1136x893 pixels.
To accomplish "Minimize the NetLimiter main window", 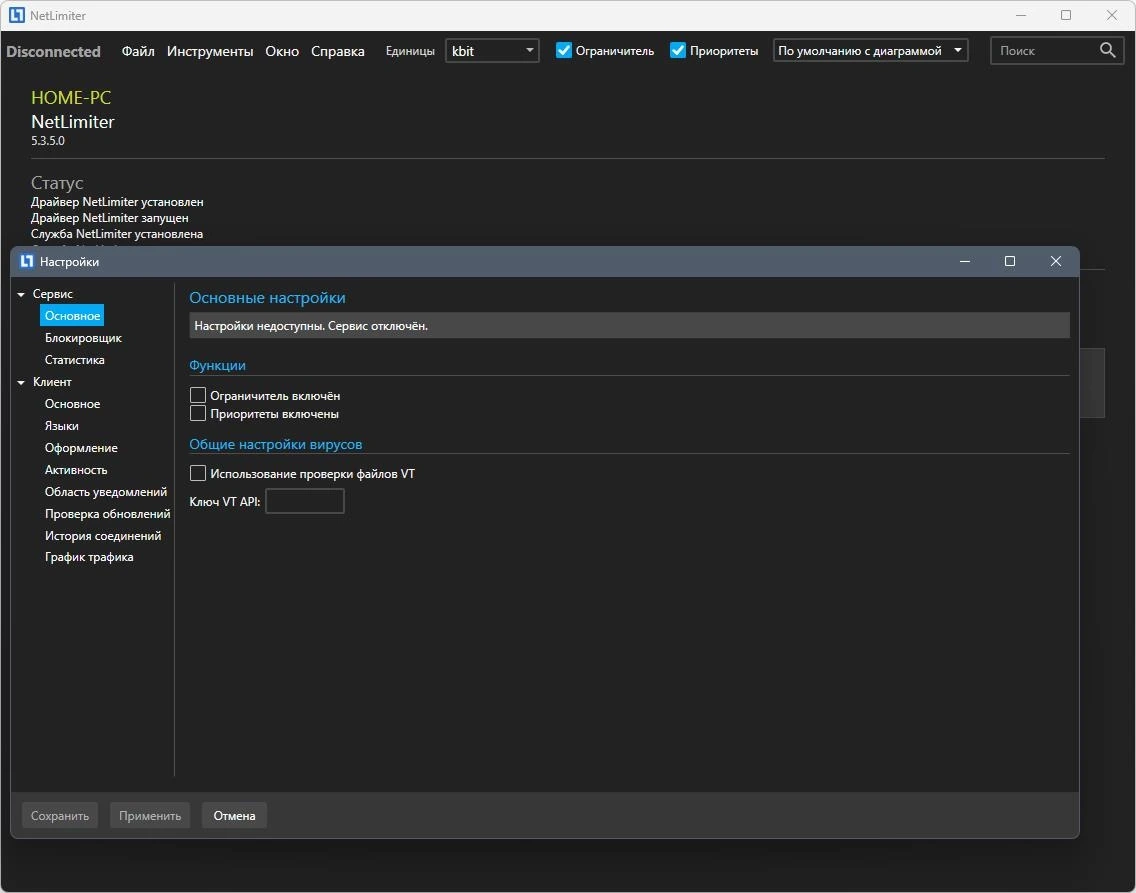I will coord(1021,15).
